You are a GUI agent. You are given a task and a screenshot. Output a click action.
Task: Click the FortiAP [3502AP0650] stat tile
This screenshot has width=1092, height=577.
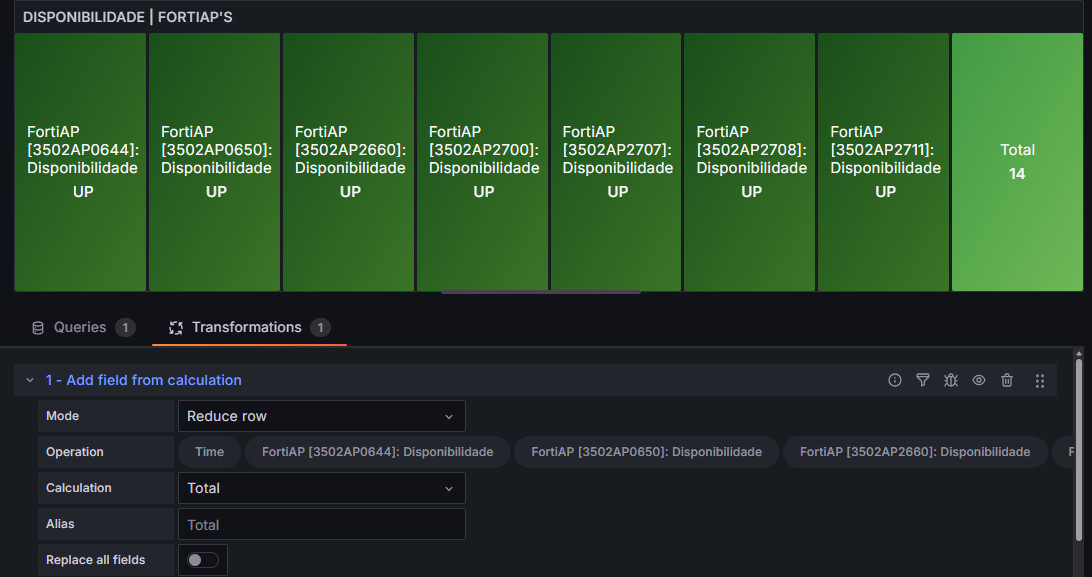(x=214, y=162)
